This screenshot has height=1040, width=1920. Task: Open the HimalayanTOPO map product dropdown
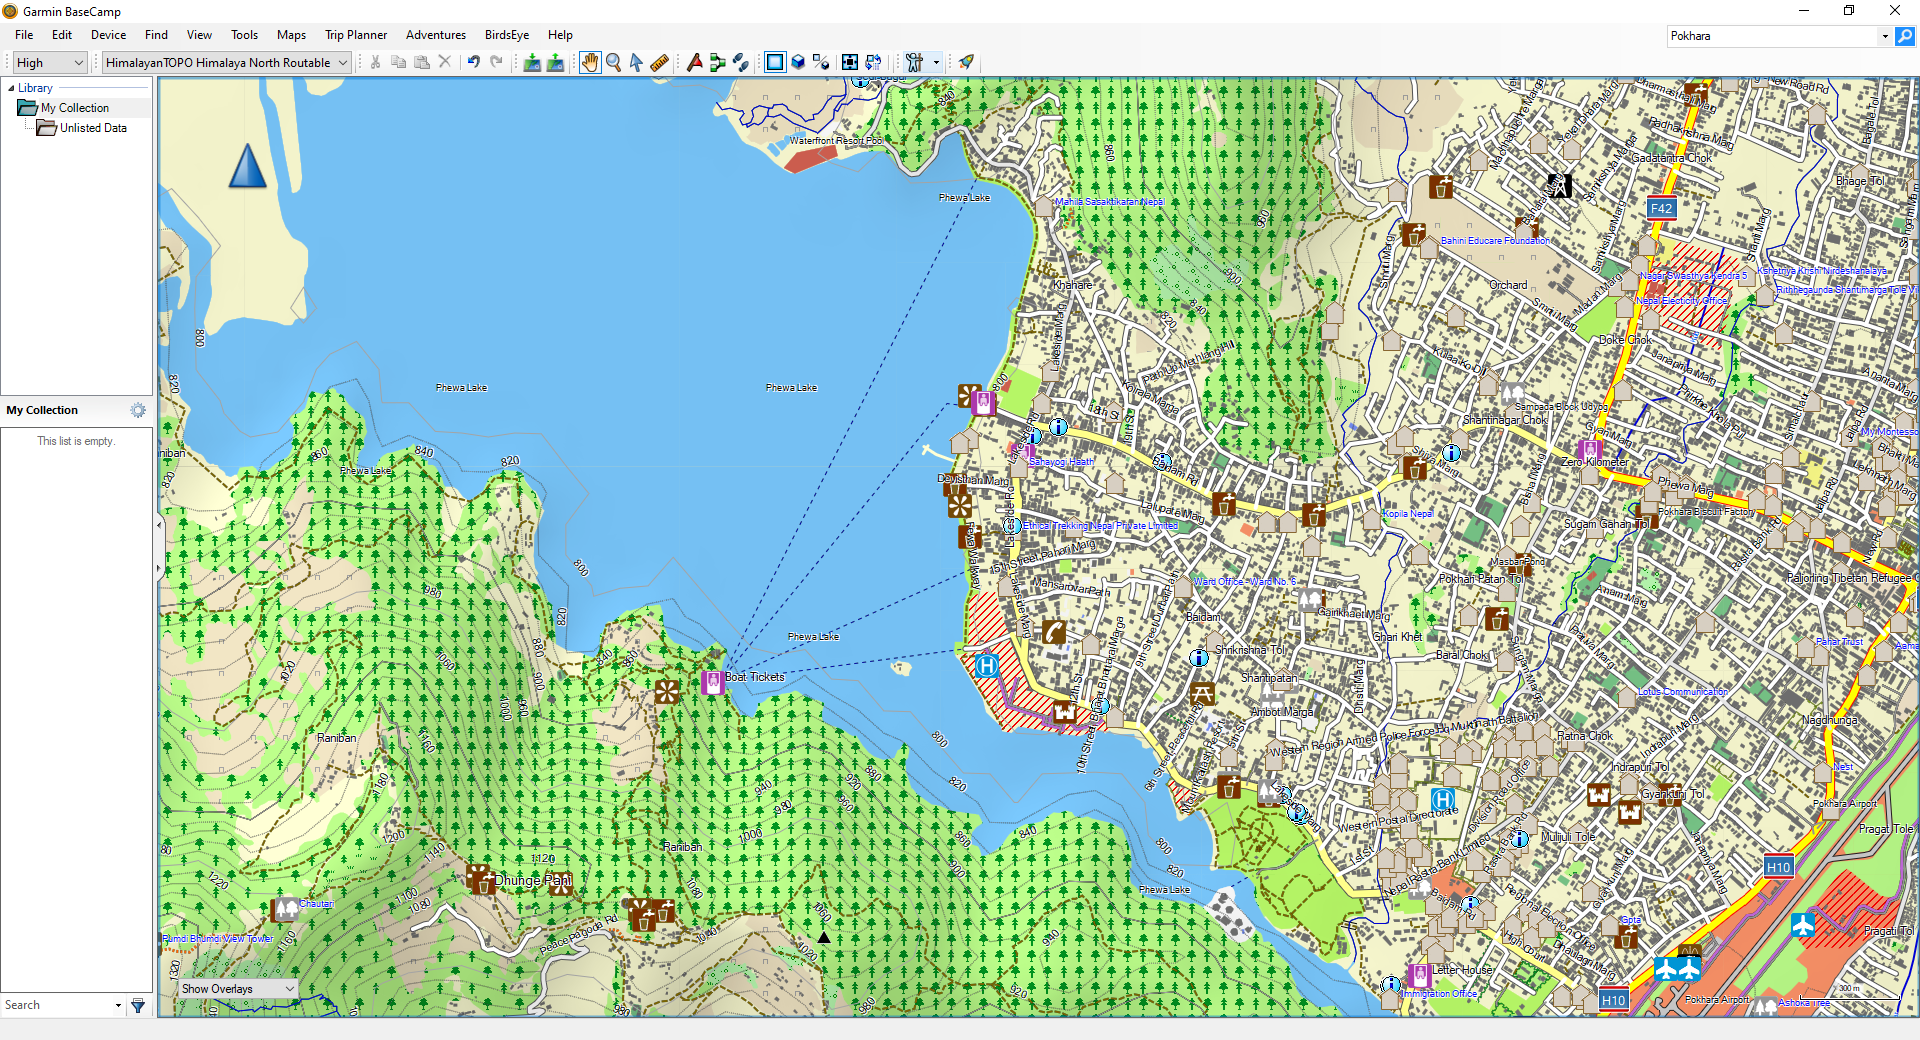pos(227,62)
